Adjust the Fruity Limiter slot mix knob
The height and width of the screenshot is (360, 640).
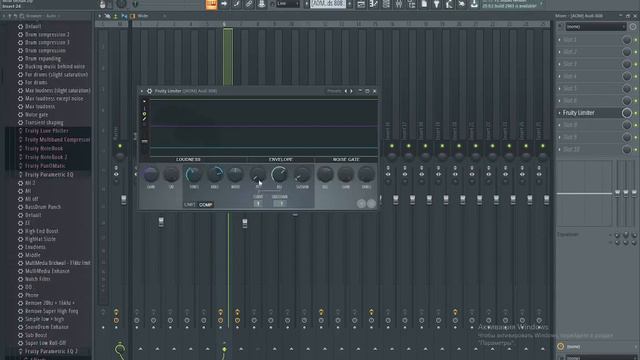[627, 113]
